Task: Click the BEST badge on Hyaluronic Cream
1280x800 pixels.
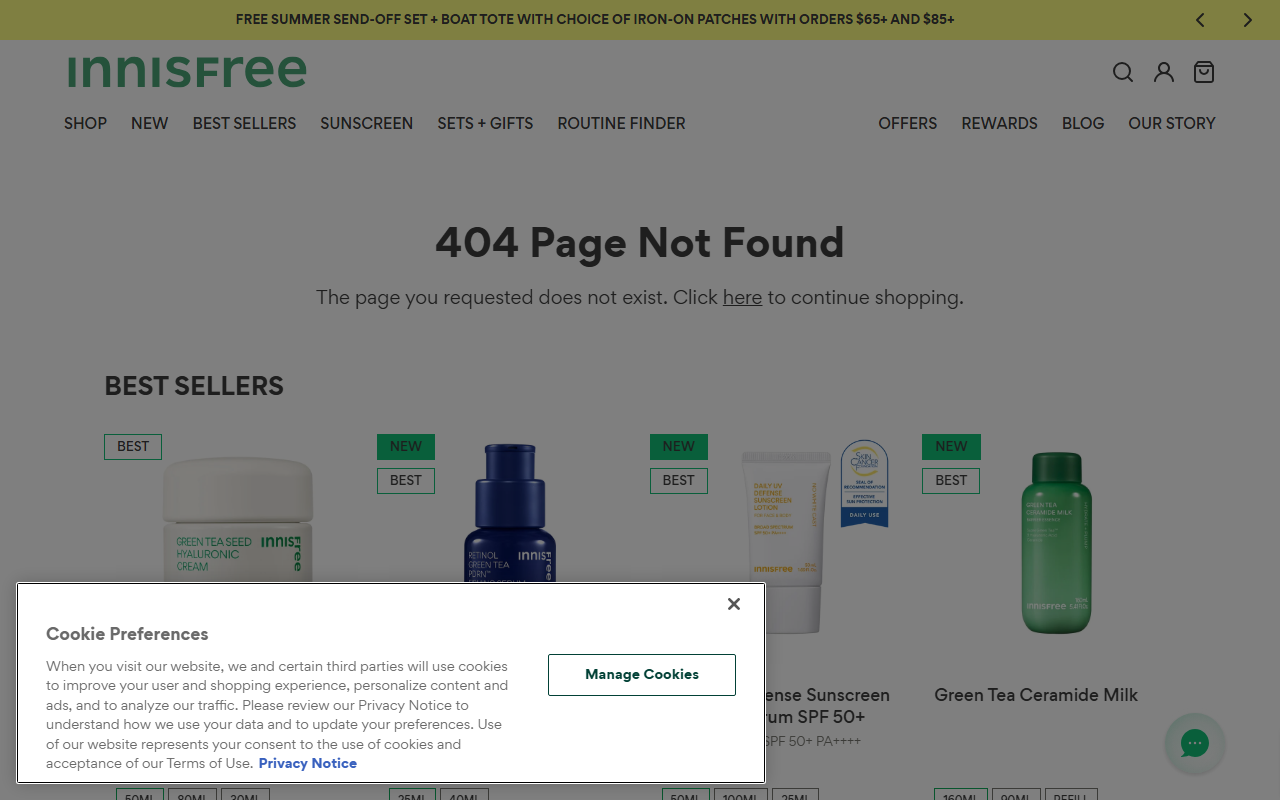Action: click(133, 447)
